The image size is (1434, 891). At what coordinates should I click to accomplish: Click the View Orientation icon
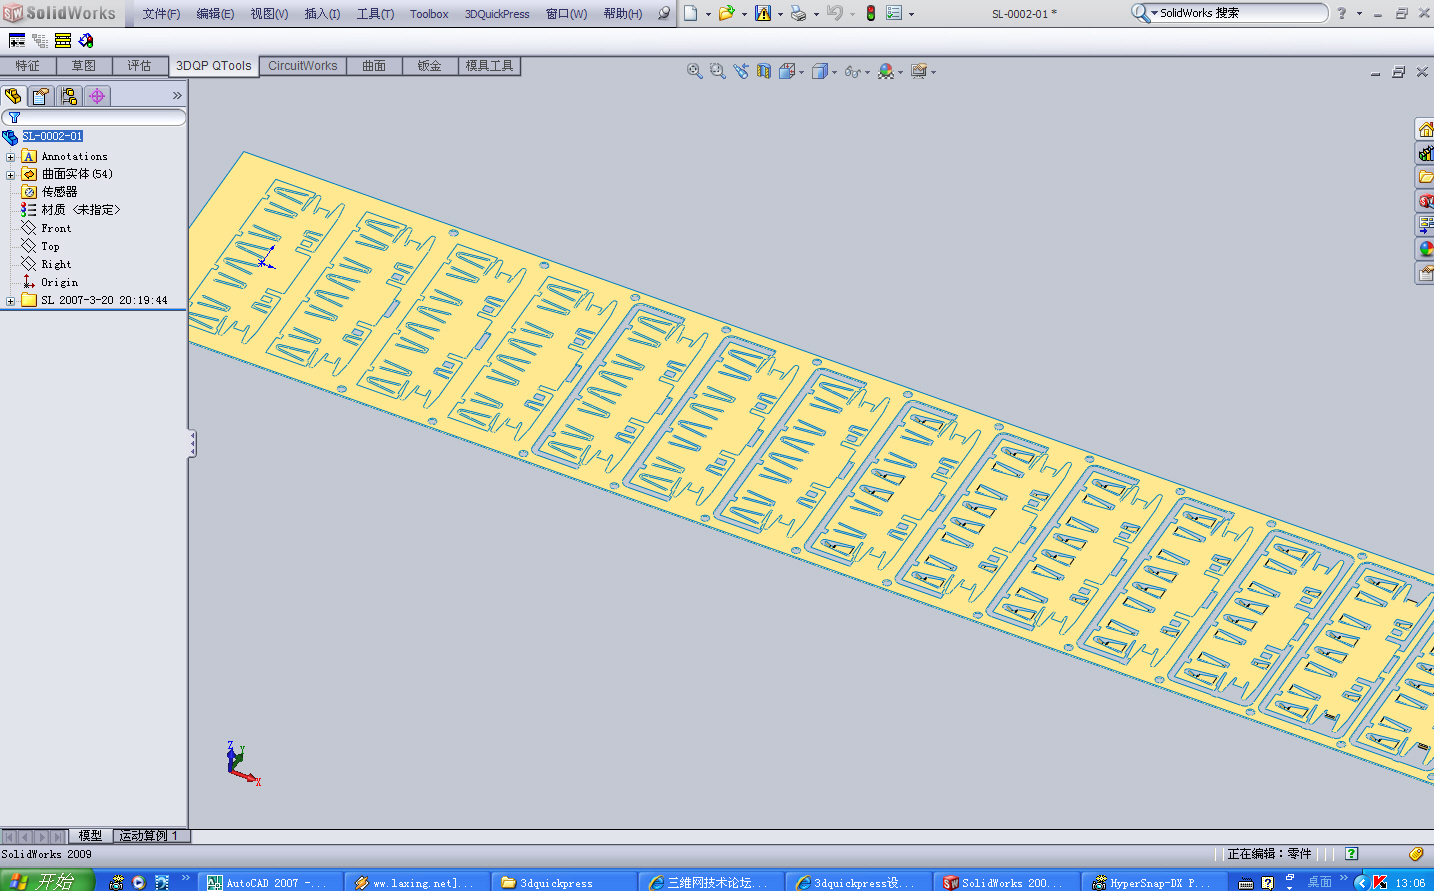(787, 71)
